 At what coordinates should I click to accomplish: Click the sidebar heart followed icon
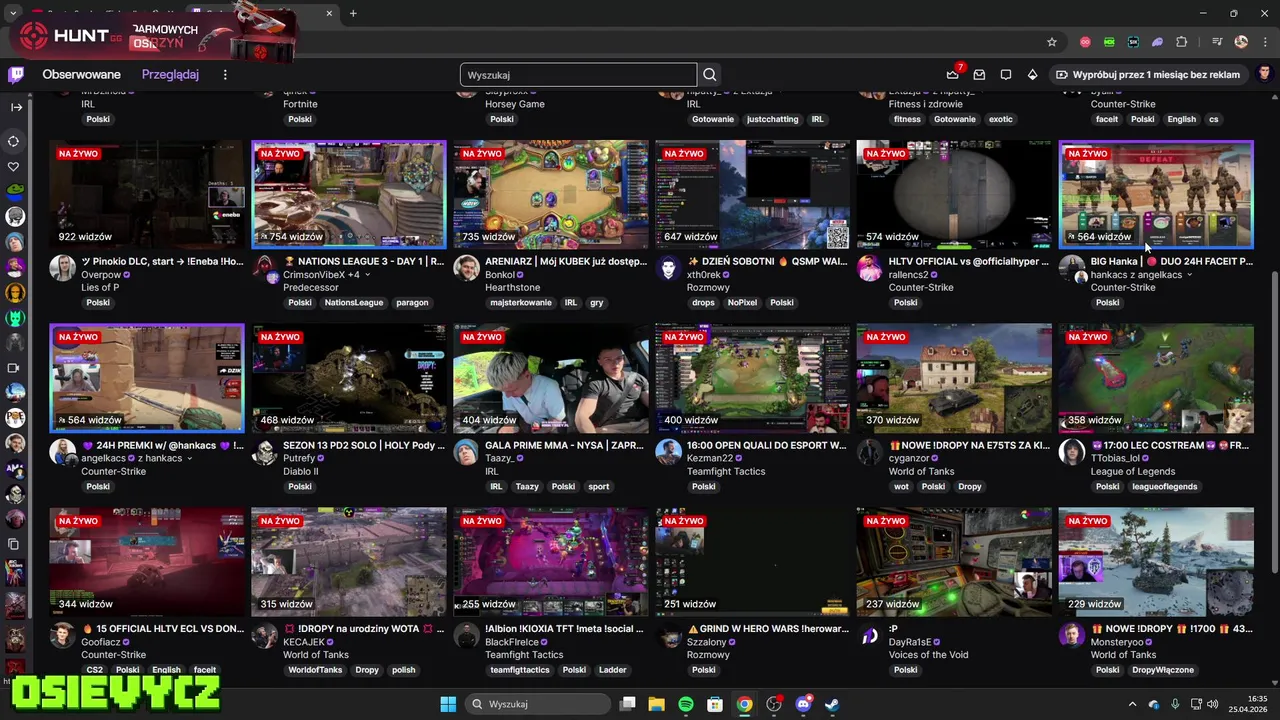click(14, 166)
